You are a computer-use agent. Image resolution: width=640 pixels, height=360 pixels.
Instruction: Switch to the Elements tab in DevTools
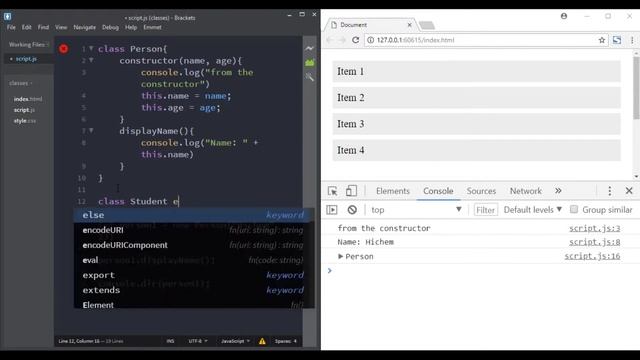(393, 191)
